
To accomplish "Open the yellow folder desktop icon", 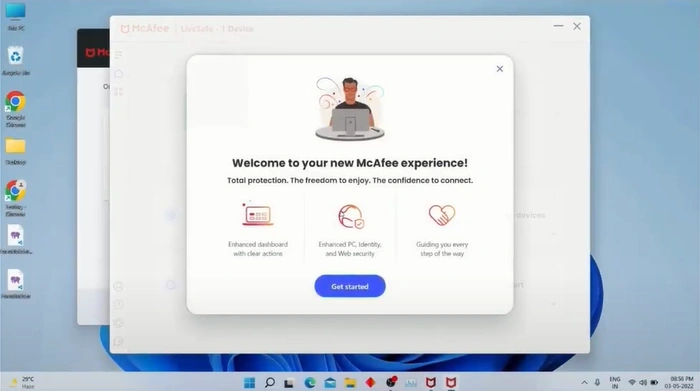I will point(16,151).
